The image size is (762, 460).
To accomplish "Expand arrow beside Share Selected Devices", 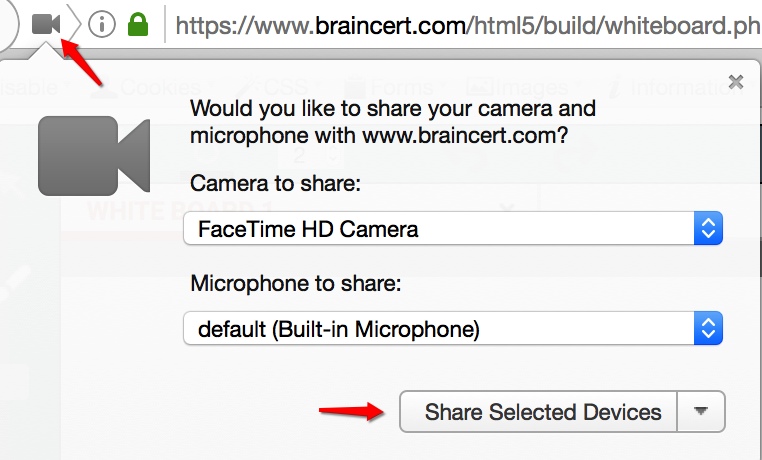I will [x=701, y=411].
